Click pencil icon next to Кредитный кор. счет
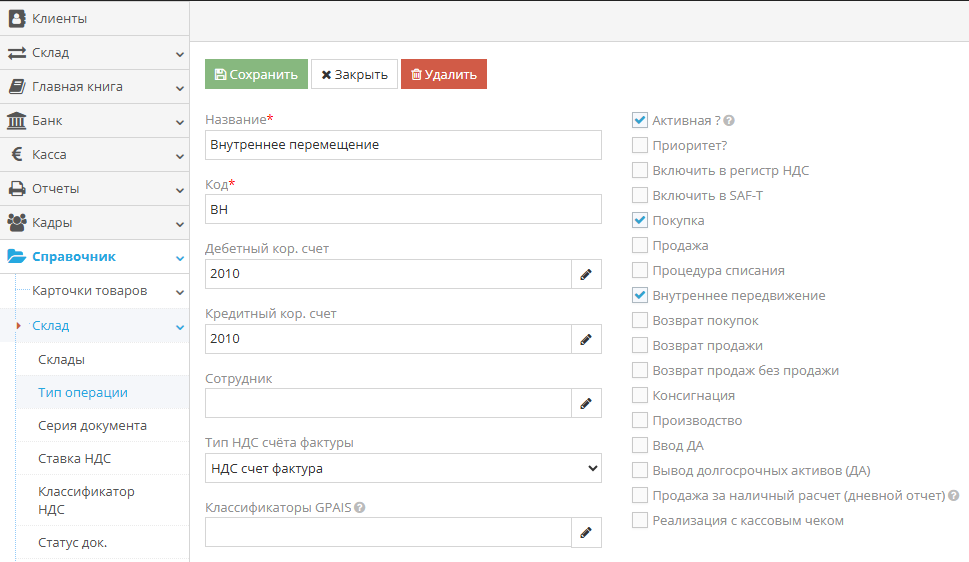 point(586,339)
